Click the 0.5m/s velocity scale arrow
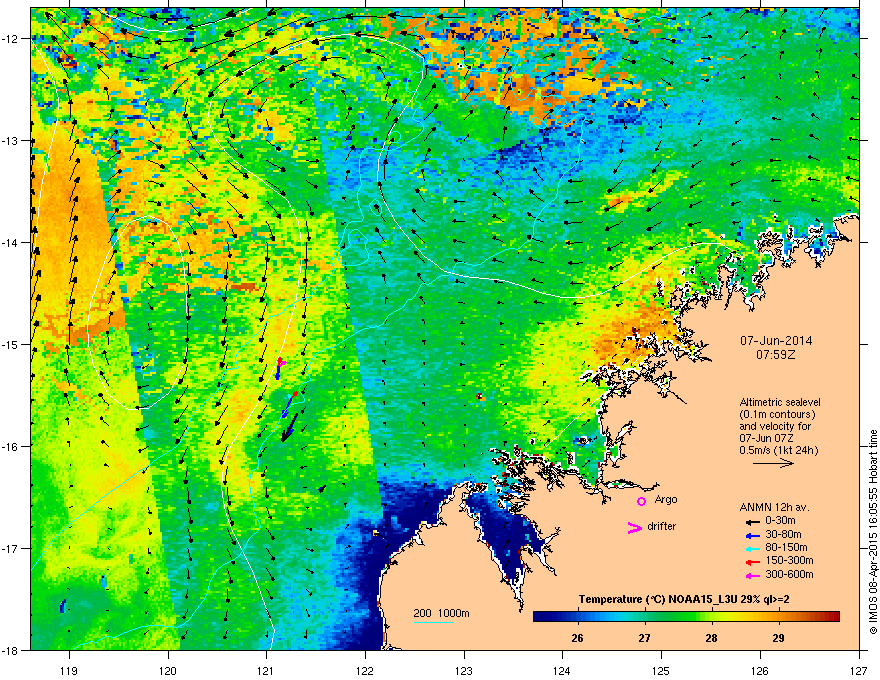The width and height of the screenshot is (880, 680). [773, 463]
